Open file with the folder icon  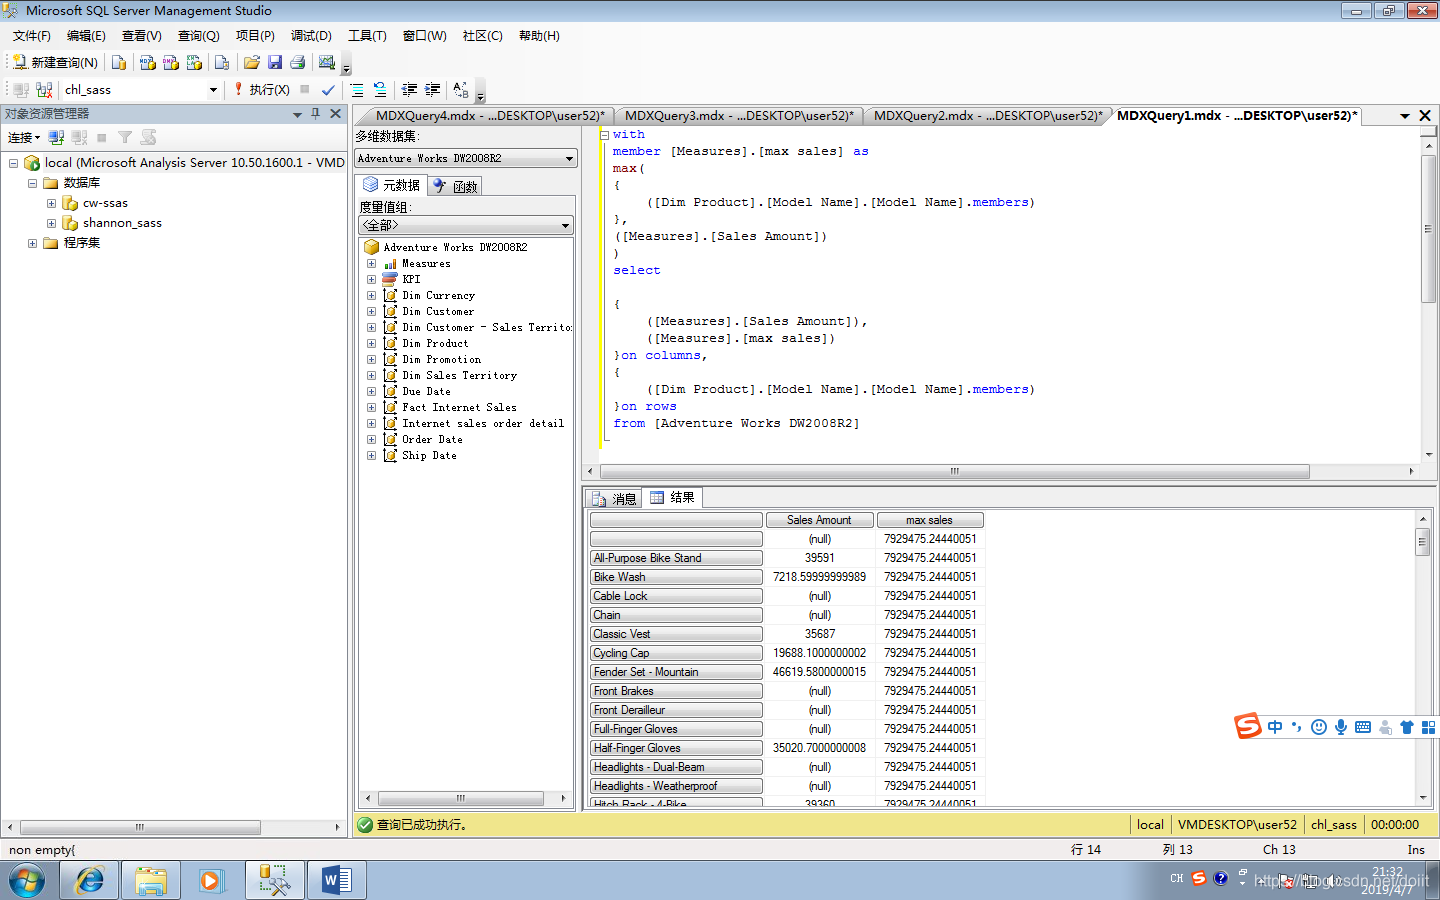(252, 62)
